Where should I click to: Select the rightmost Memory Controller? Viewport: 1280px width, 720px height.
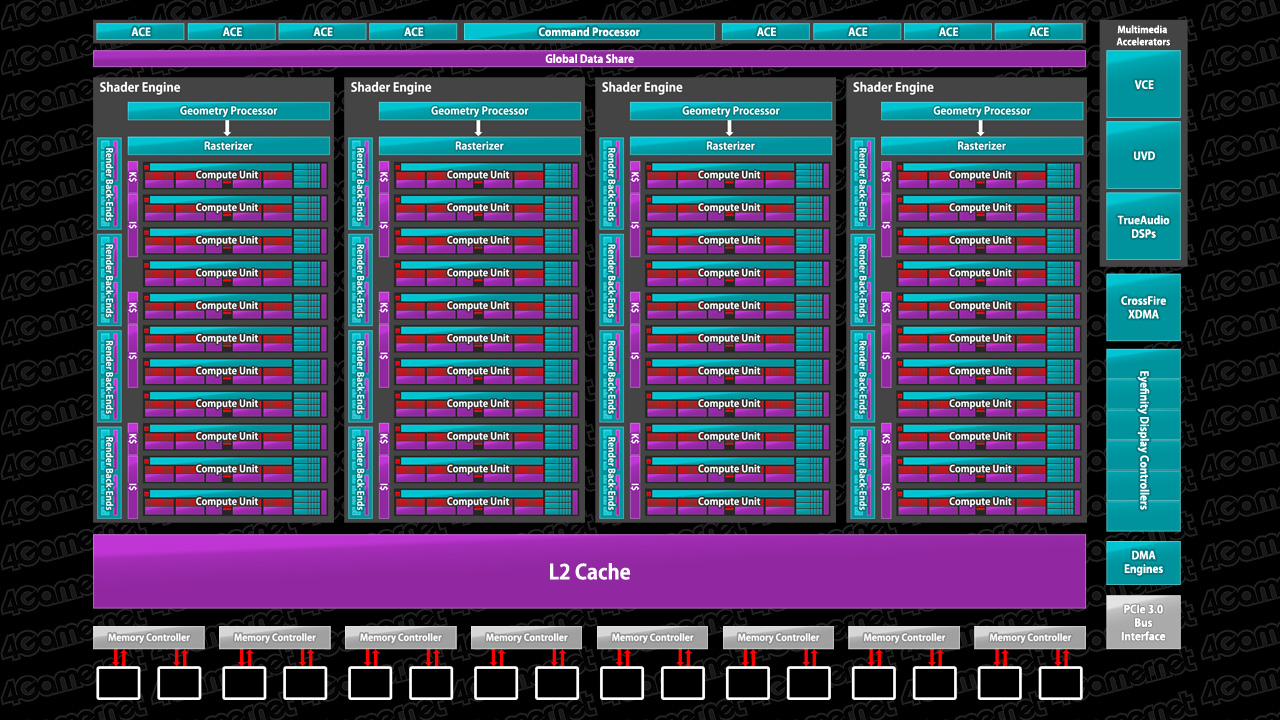(1029, 637)
